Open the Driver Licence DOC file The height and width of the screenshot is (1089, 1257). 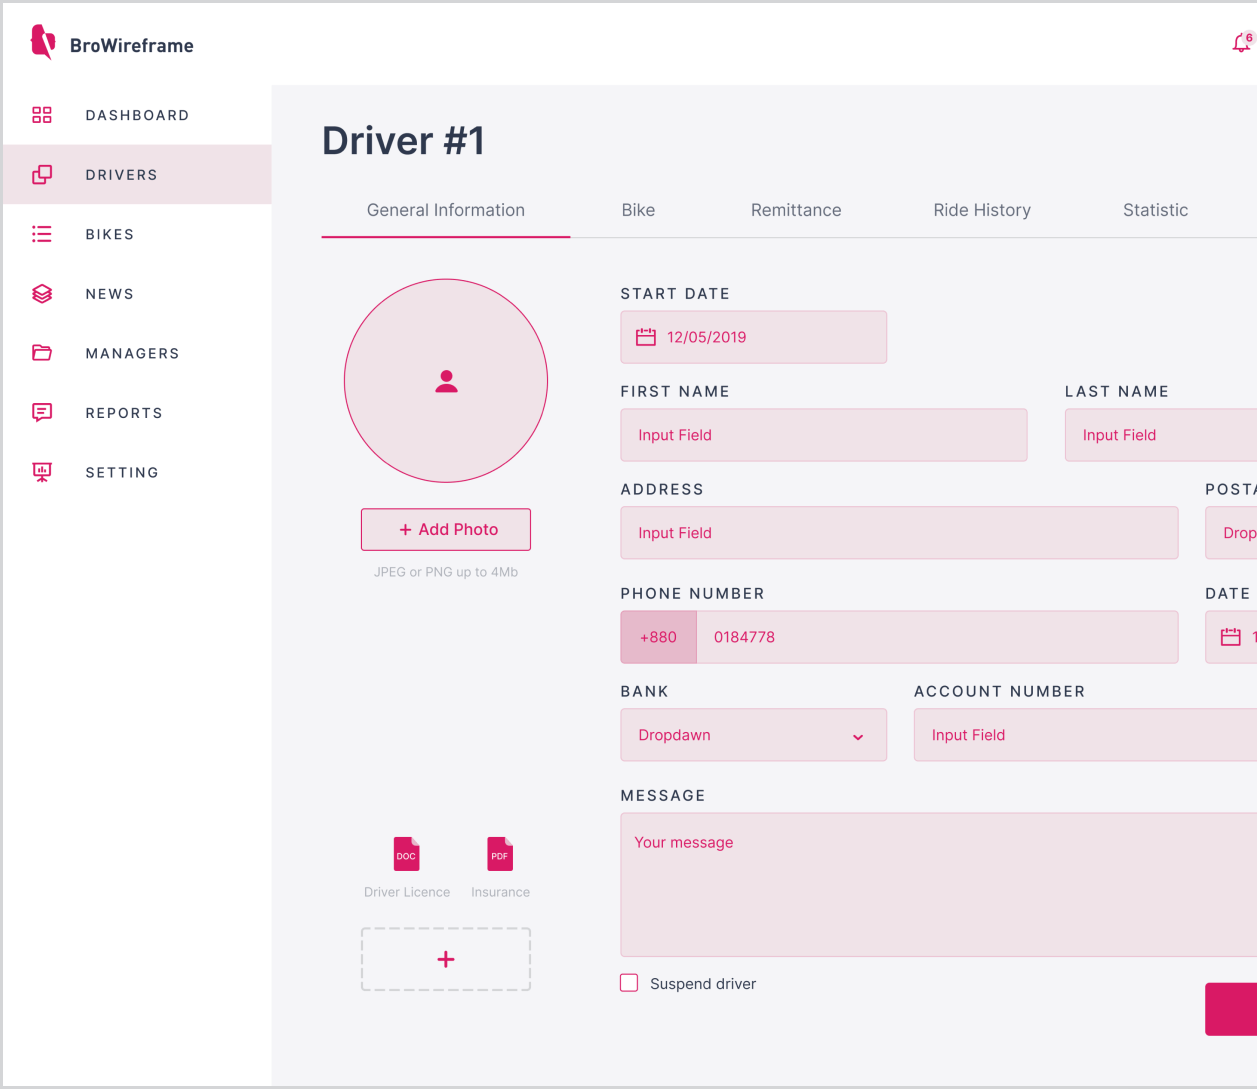[406, 854]
